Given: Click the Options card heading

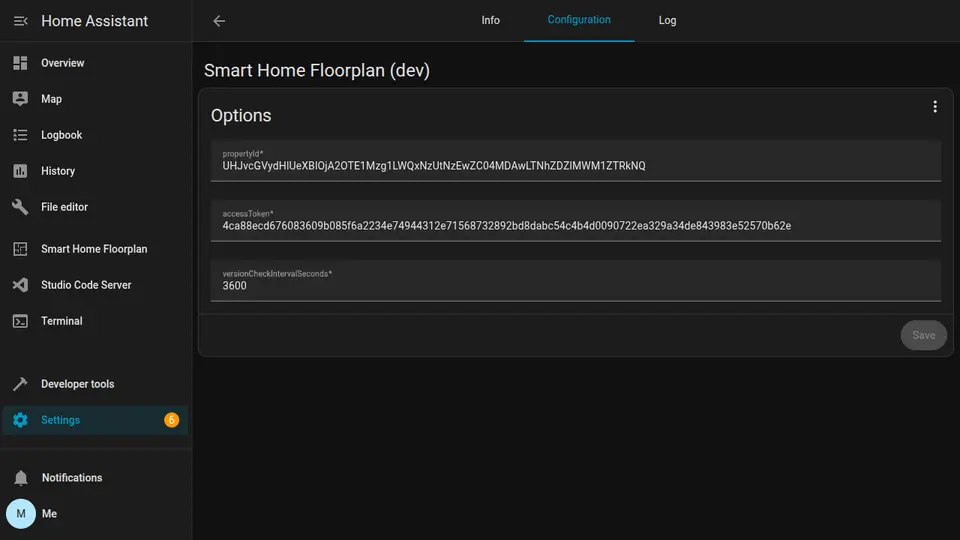Looking at the screenshot, I should pos(241,116).
